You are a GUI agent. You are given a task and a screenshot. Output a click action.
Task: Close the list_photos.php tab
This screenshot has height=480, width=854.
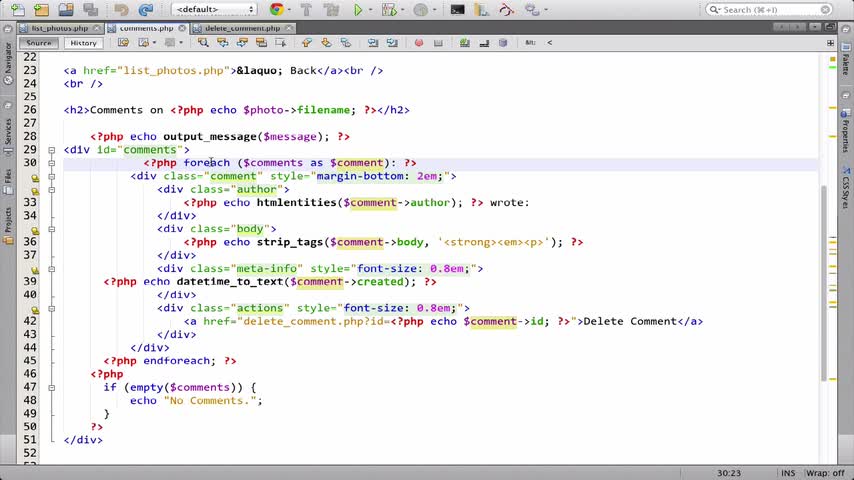click(96, 28)
